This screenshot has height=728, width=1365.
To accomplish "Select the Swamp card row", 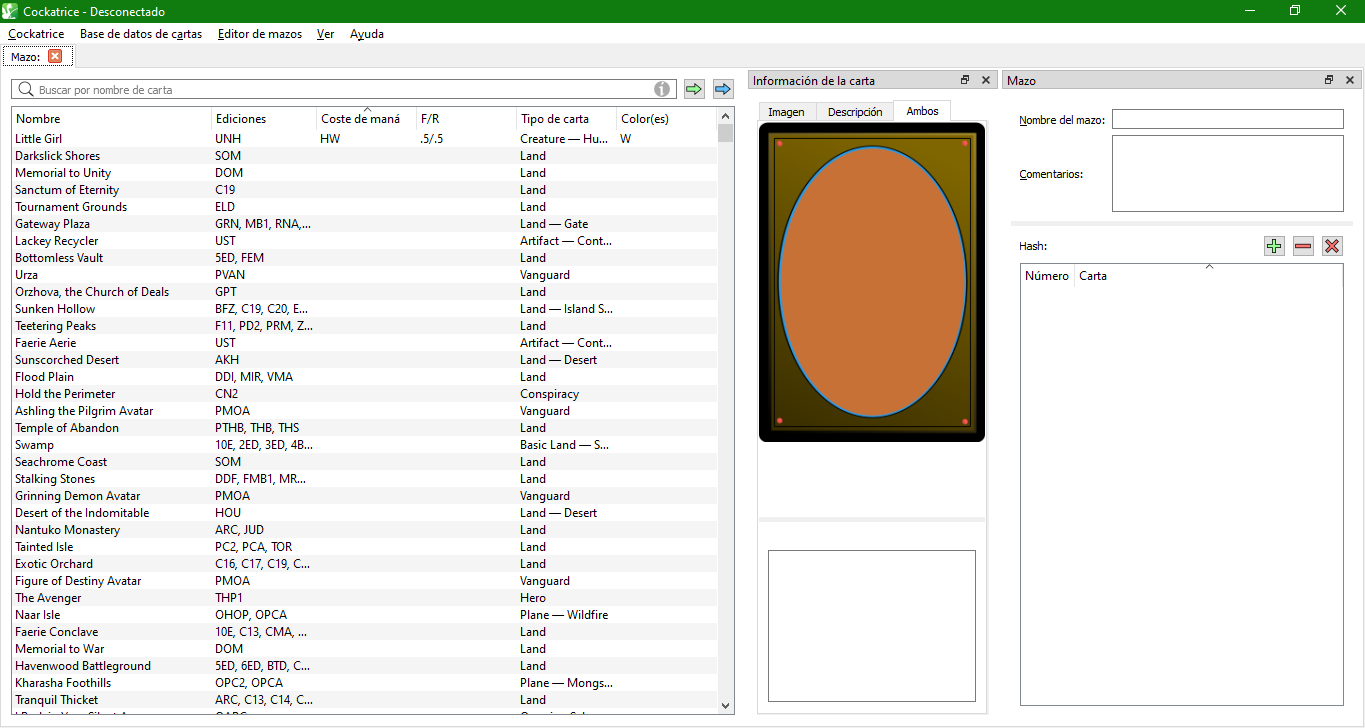I will 365,445.
